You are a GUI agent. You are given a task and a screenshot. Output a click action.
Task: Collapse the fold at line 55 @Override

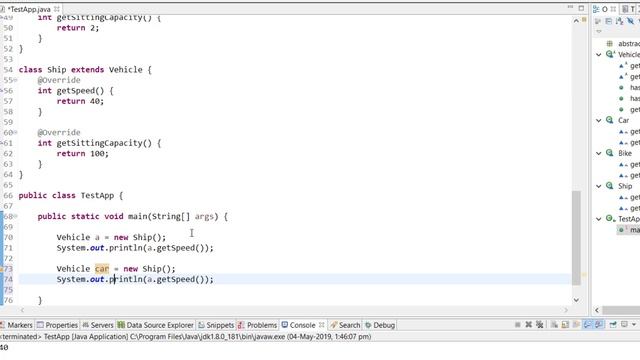click(x=16, y=80)
